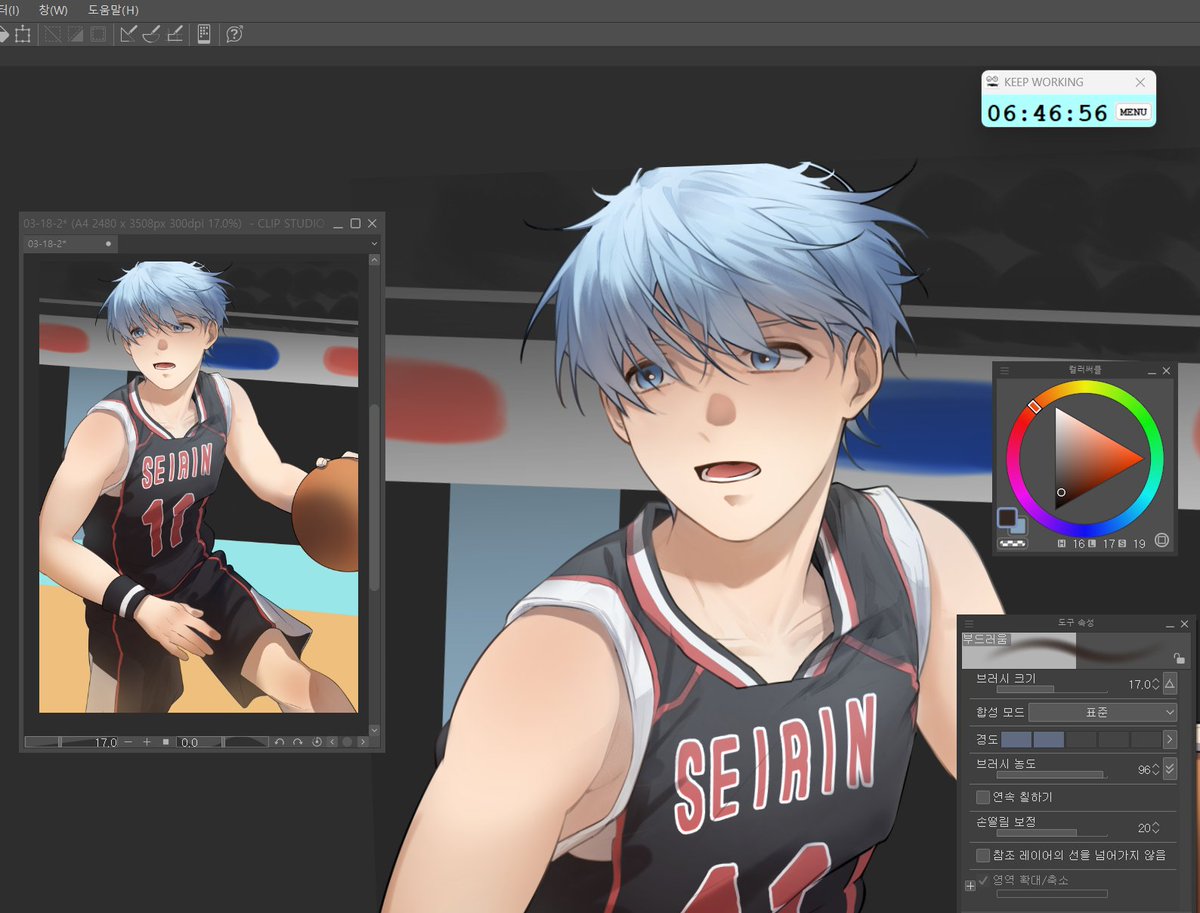Zoom out with minus in sub window

128,742
